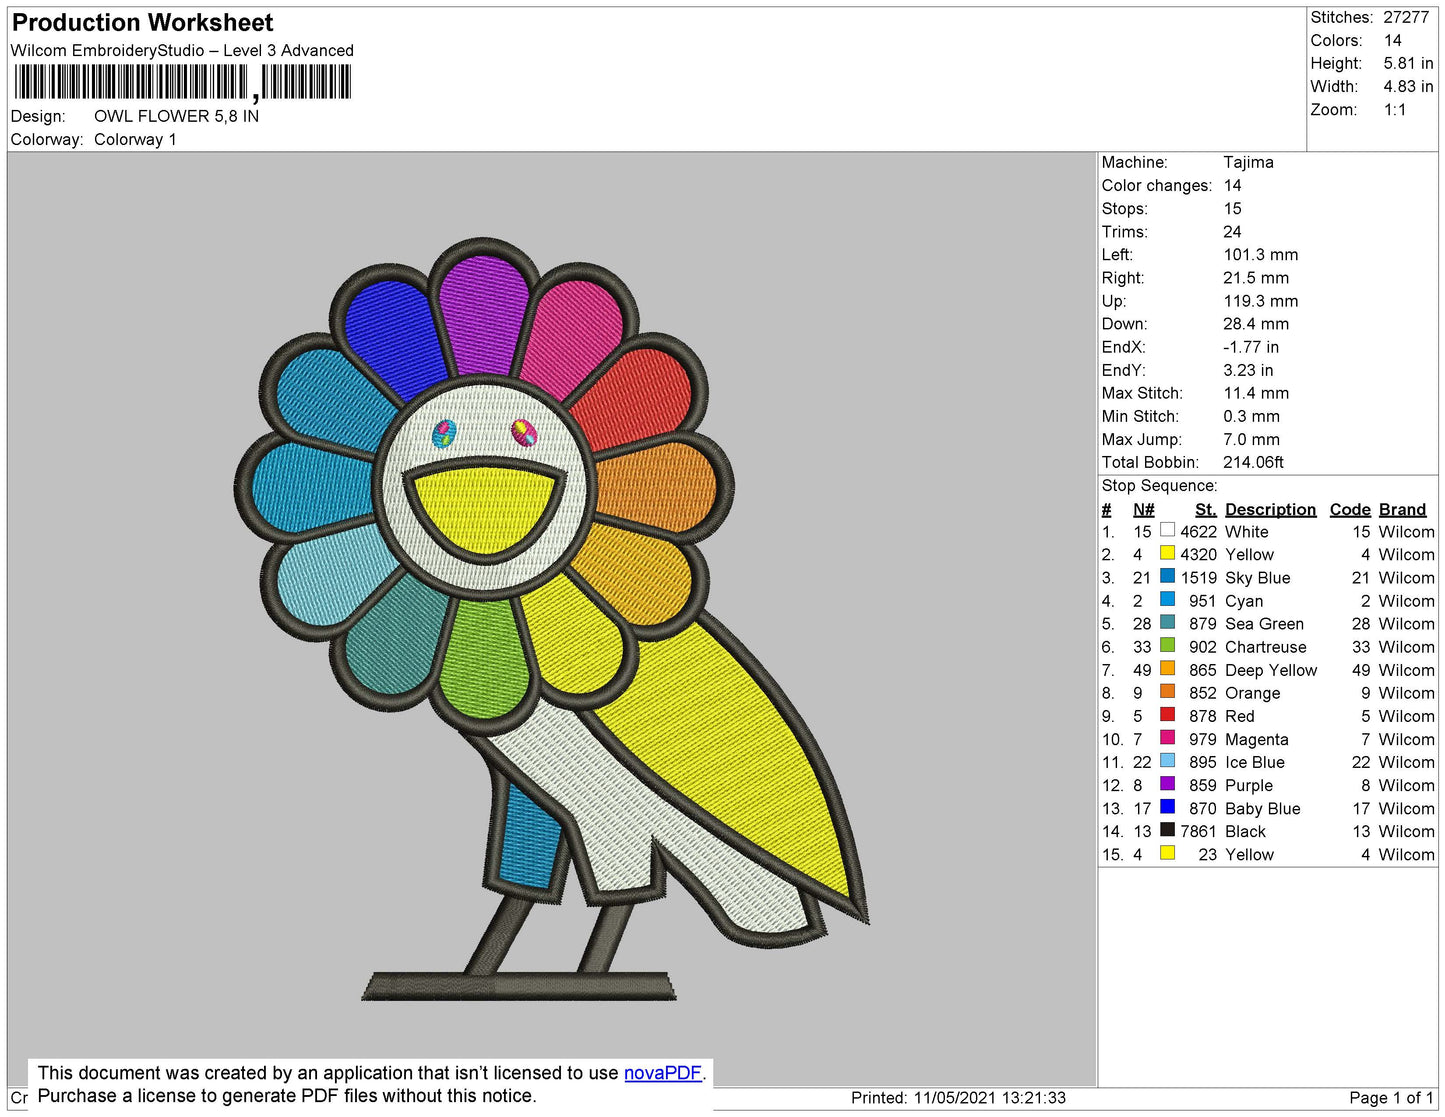
Task: Click the "Wilcom EmbroideryStudio – Level 3 Advanced" line
Action: coord(182,50)
